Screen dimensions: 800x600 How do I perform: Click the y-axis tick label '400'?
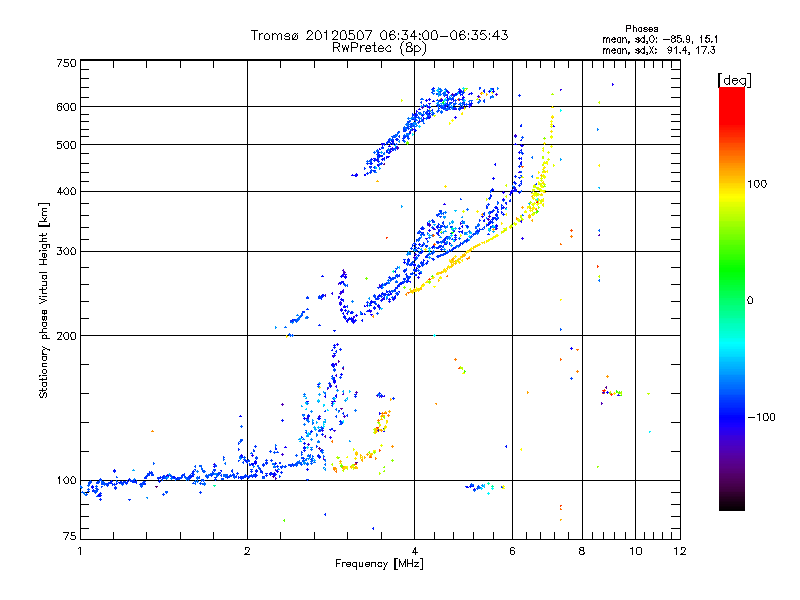click(x=67, y=191)
